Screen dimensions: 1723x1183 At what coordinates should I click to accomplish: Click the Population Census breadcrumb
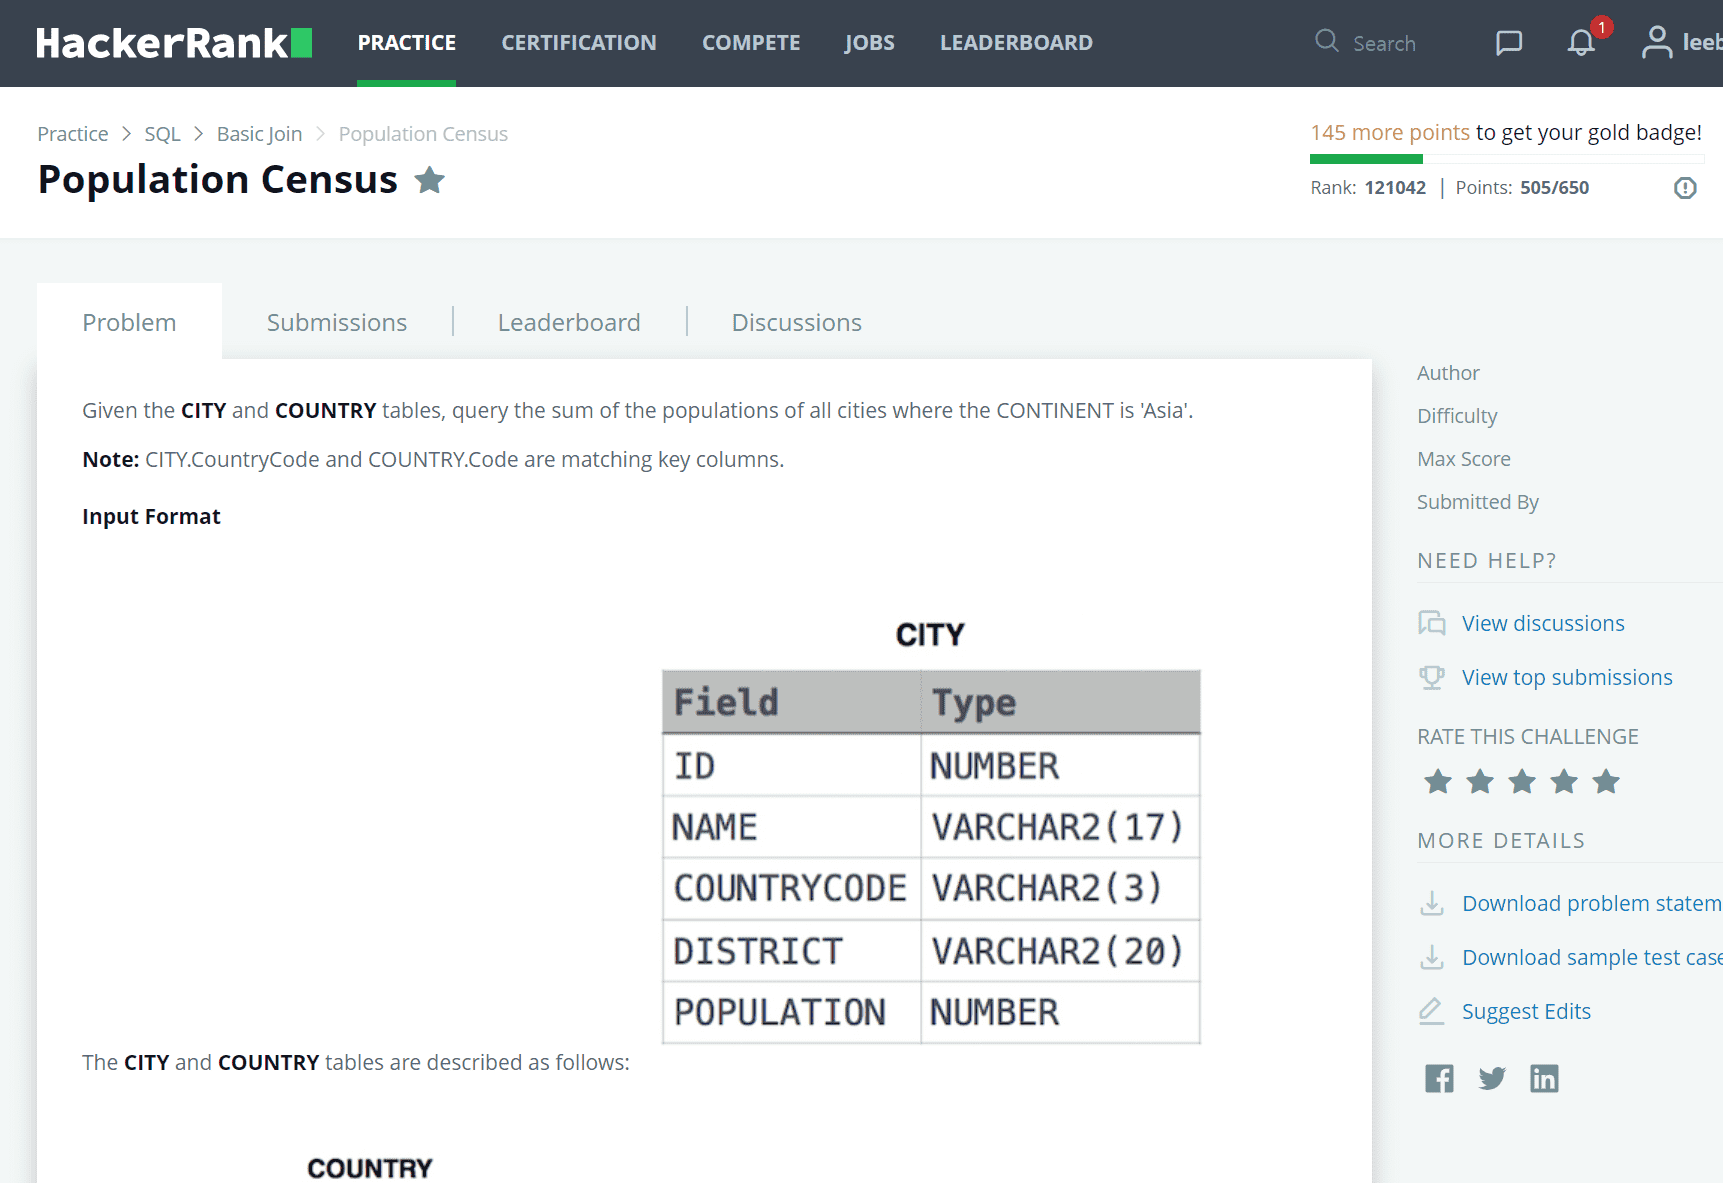click(423, 134)
